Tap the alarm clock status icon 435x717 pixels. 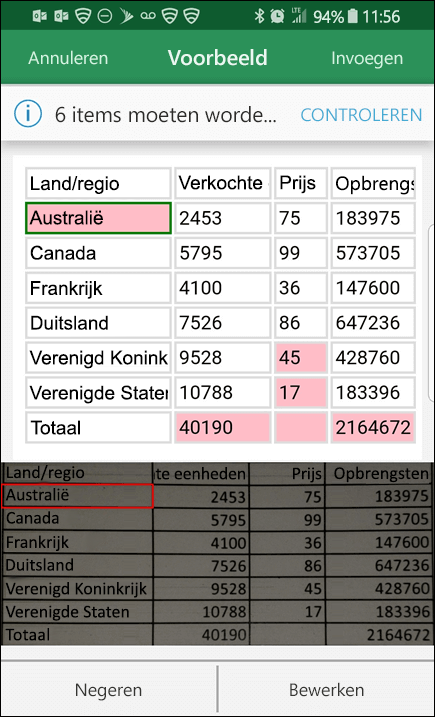point(277,17)
